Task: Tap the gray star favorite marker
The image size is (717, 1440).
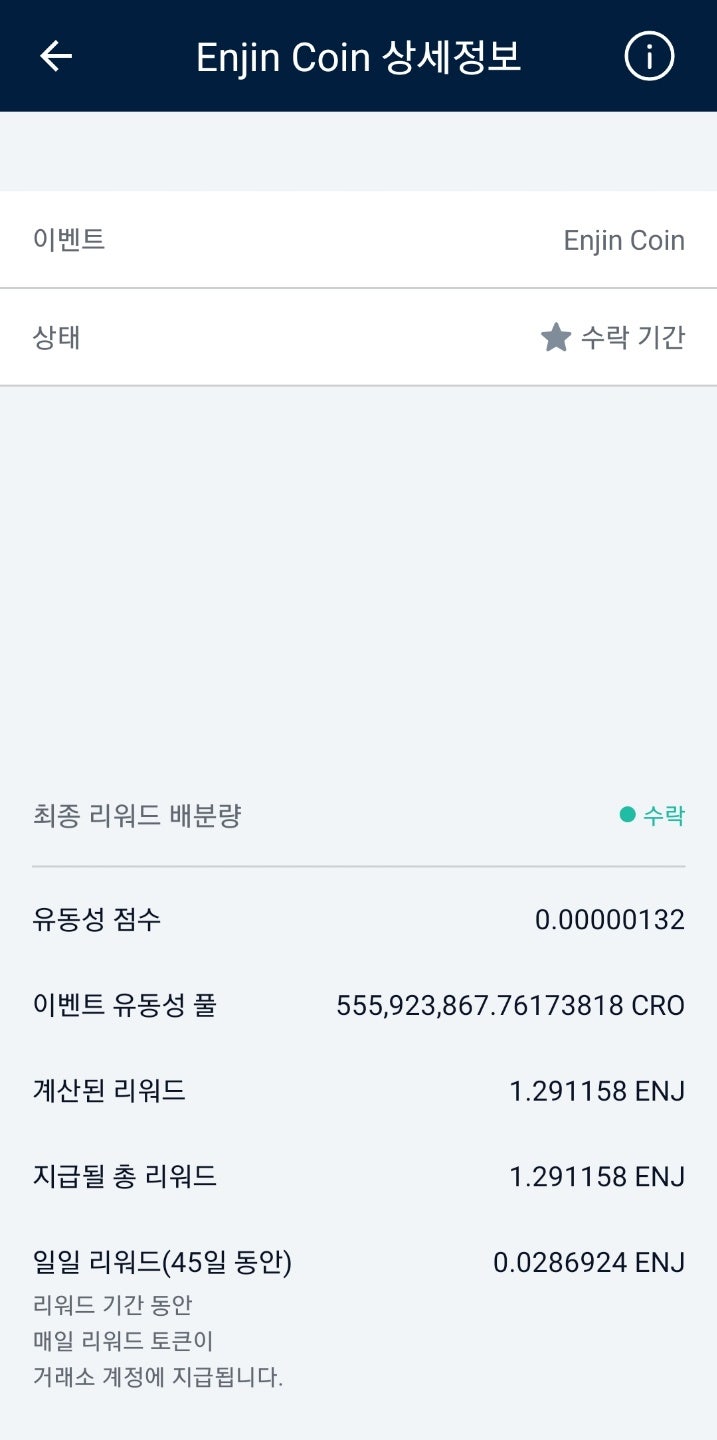Action: [557, 337]
